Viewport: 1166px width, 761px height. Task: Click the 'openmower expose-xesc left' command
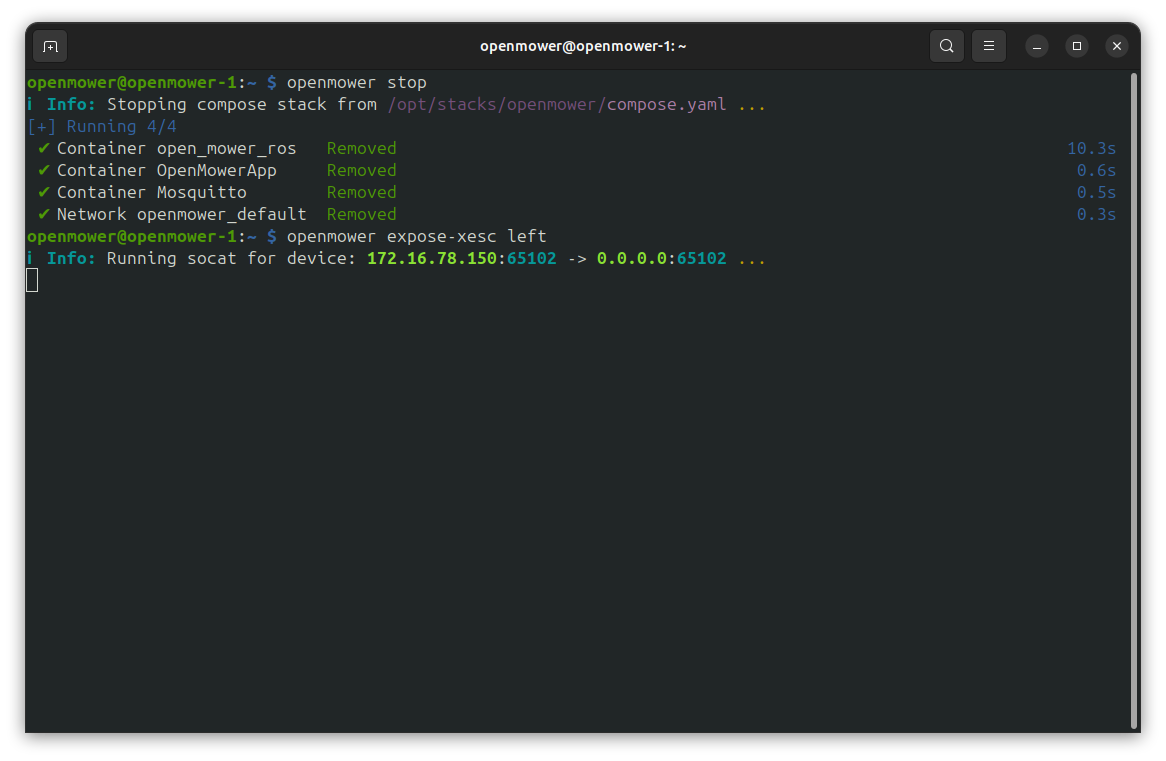point(416,236)
